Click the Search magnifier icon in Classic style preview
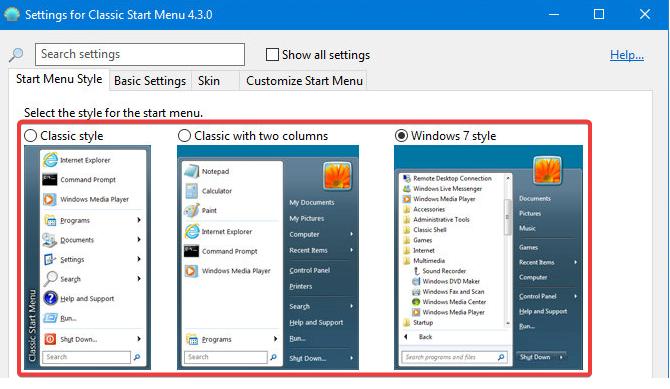670x389 pixels. click(x=50, y=279)
